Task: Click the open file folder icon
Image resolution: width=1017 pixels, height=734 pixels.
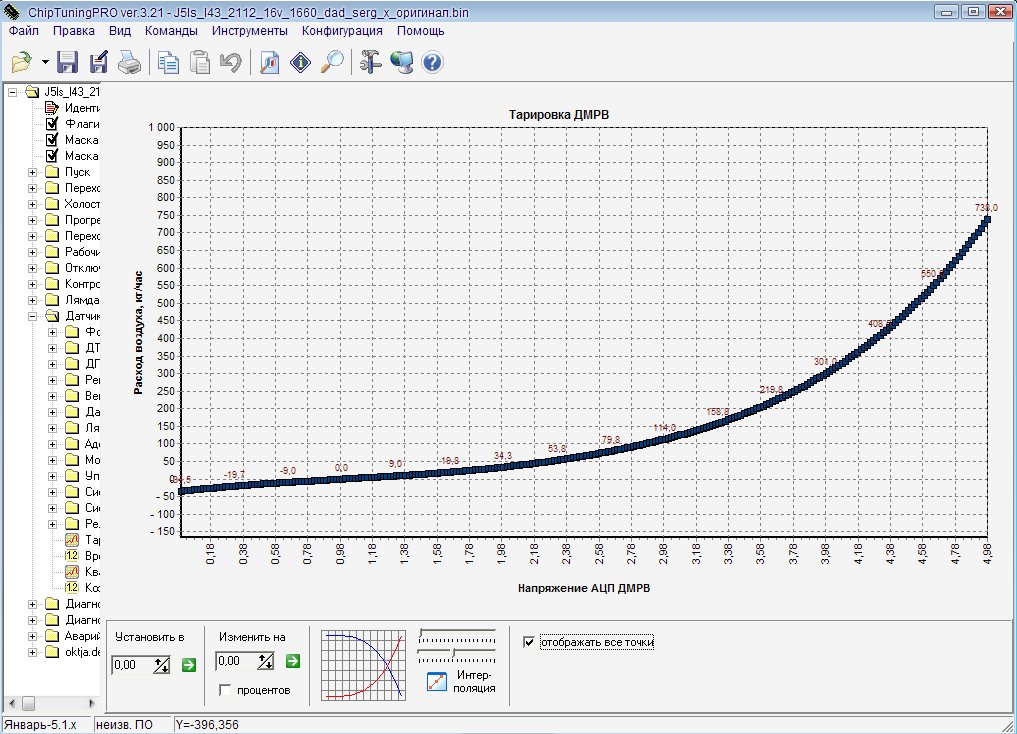Action: [x=22, y=63]
